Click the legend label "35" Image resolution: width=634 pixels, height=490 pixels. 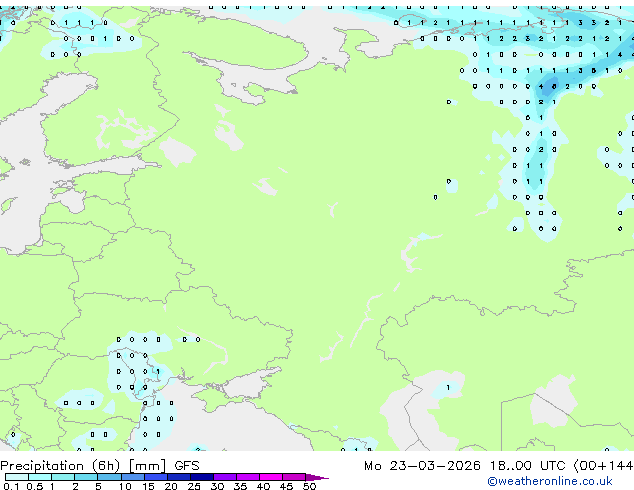240,486
